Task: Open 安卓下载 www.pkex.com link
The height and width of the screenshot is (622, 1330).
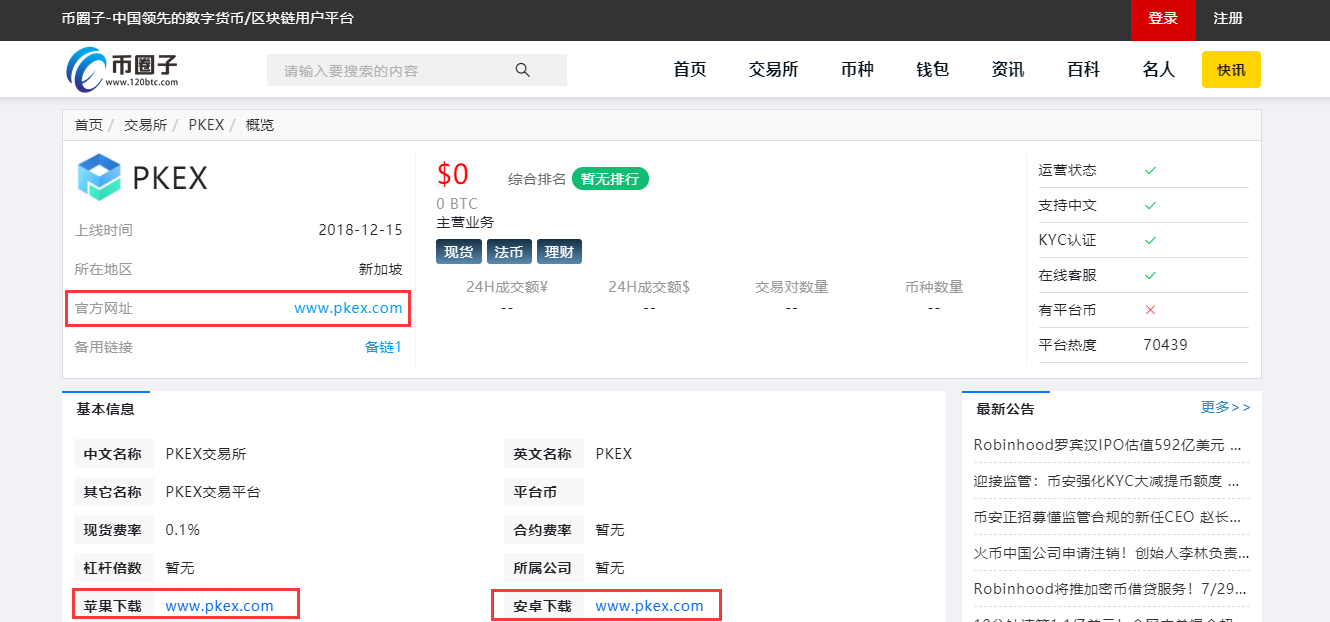Action: click(649, 606)
